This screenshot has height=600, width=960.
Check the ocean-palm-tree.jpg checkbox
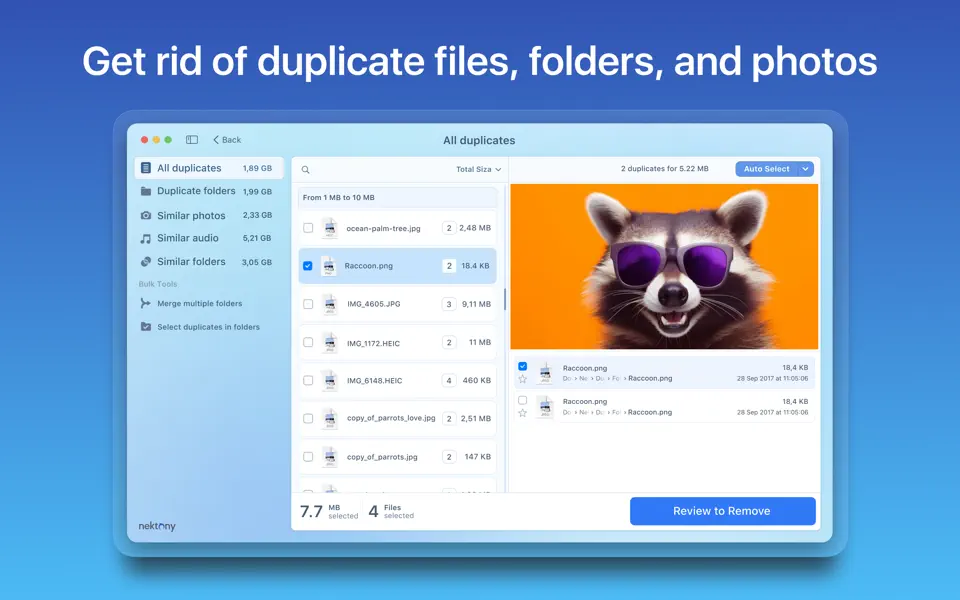308,227
